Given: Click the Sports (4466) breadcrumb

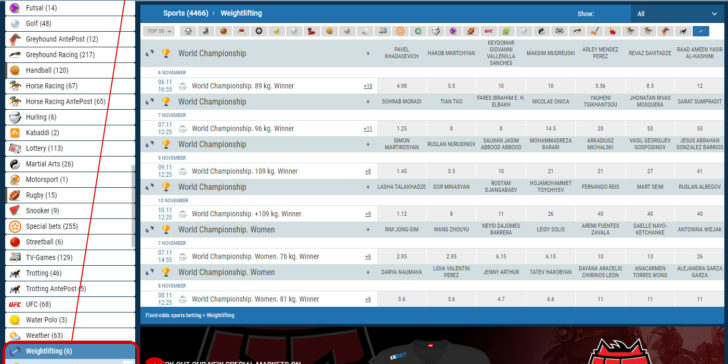Looking at the screenshot, I should click(186, 13).
